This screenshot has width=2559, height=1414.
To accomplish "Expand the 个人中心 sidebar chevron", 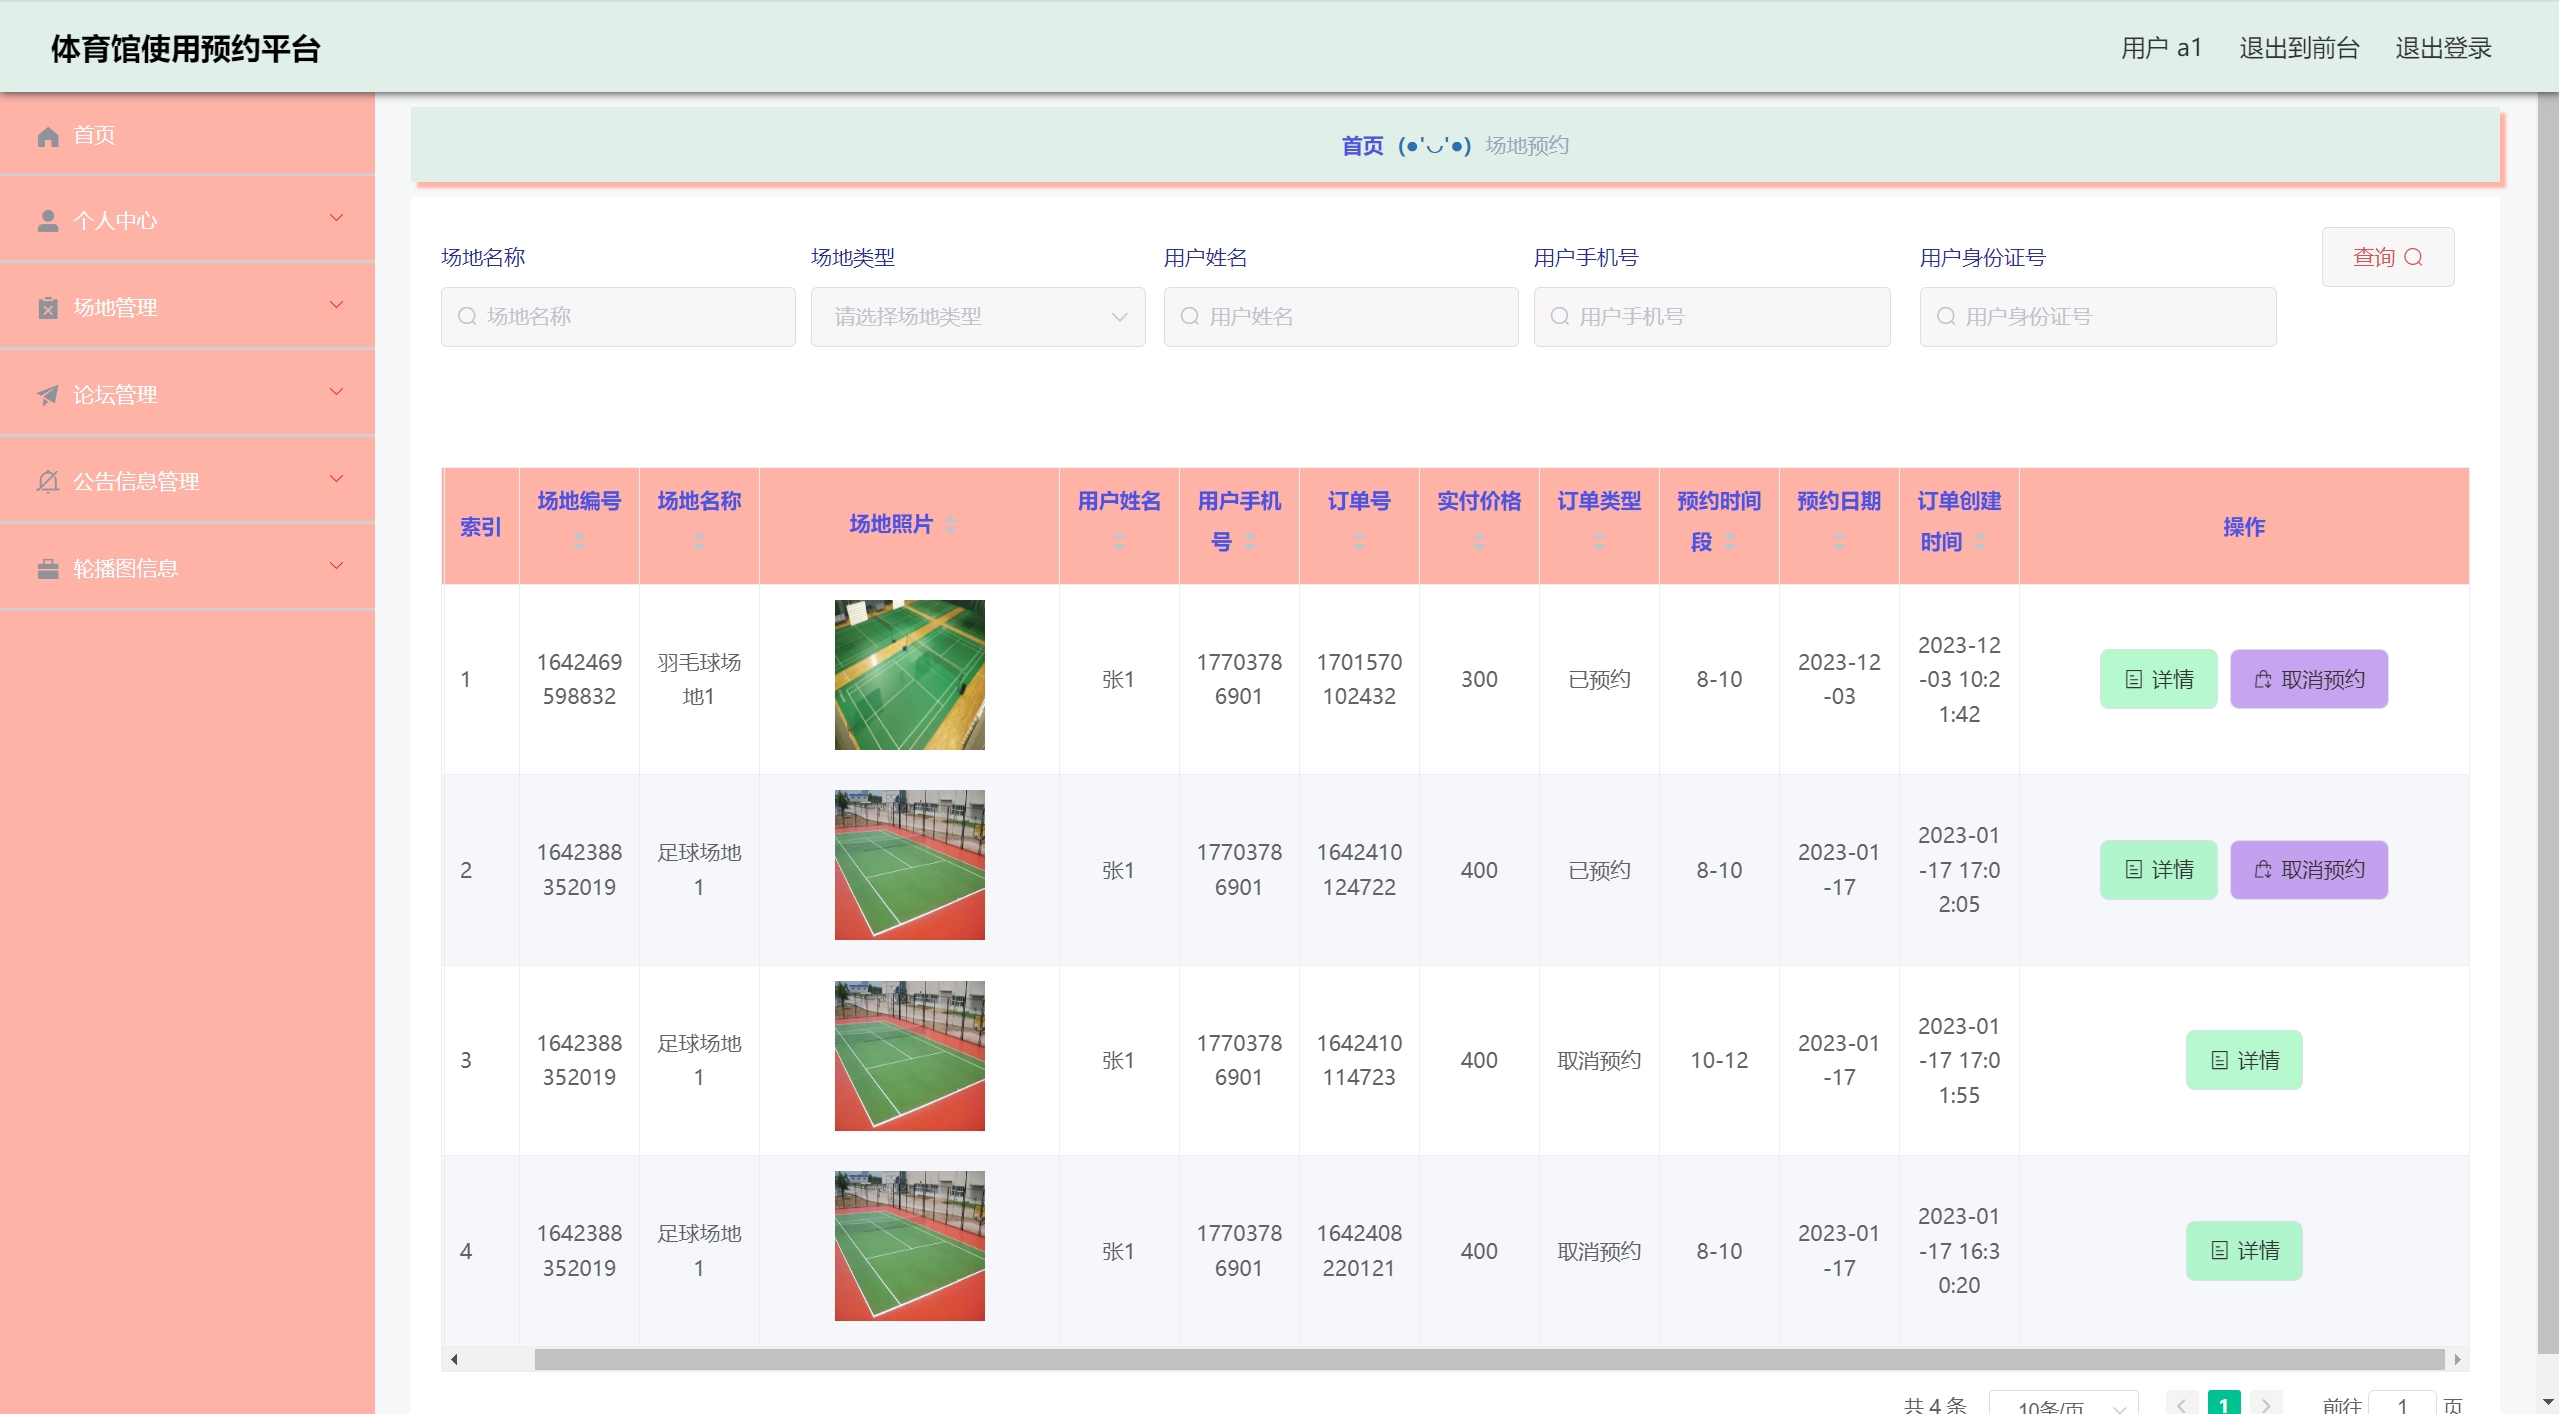I will [336, 218].
